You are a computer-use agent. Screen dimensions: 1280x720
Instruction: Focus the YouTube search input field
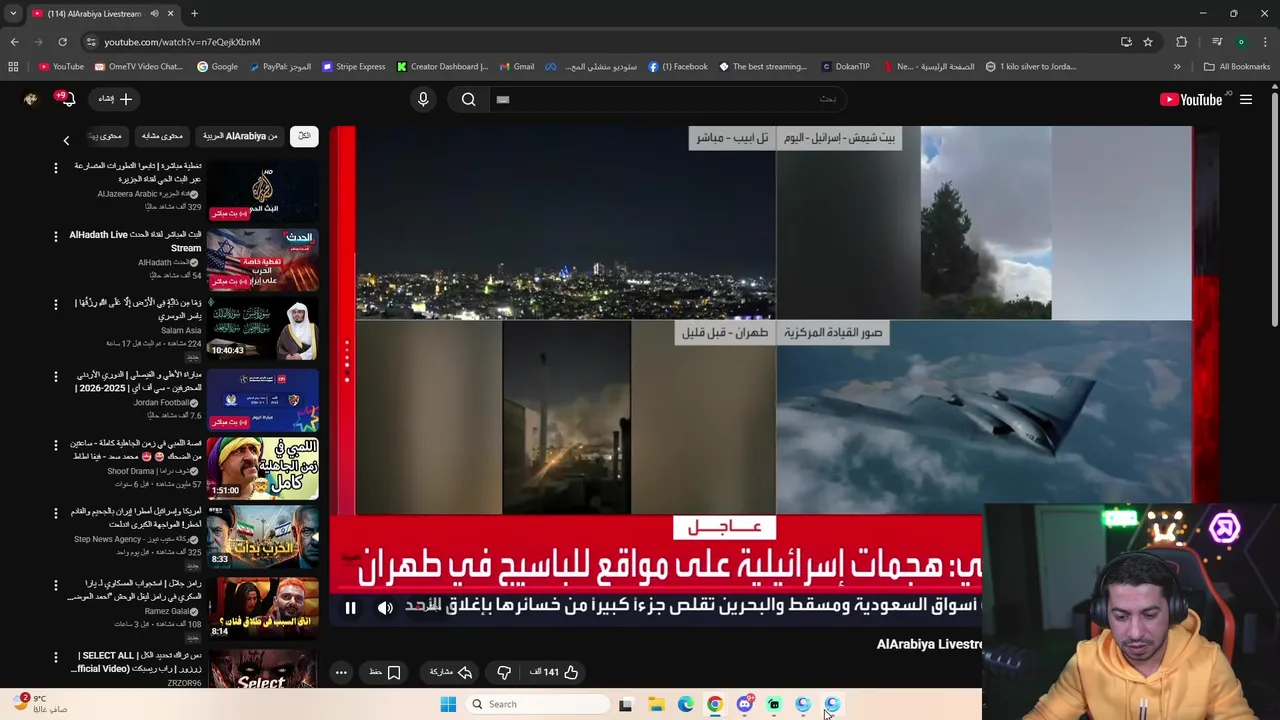668,99
